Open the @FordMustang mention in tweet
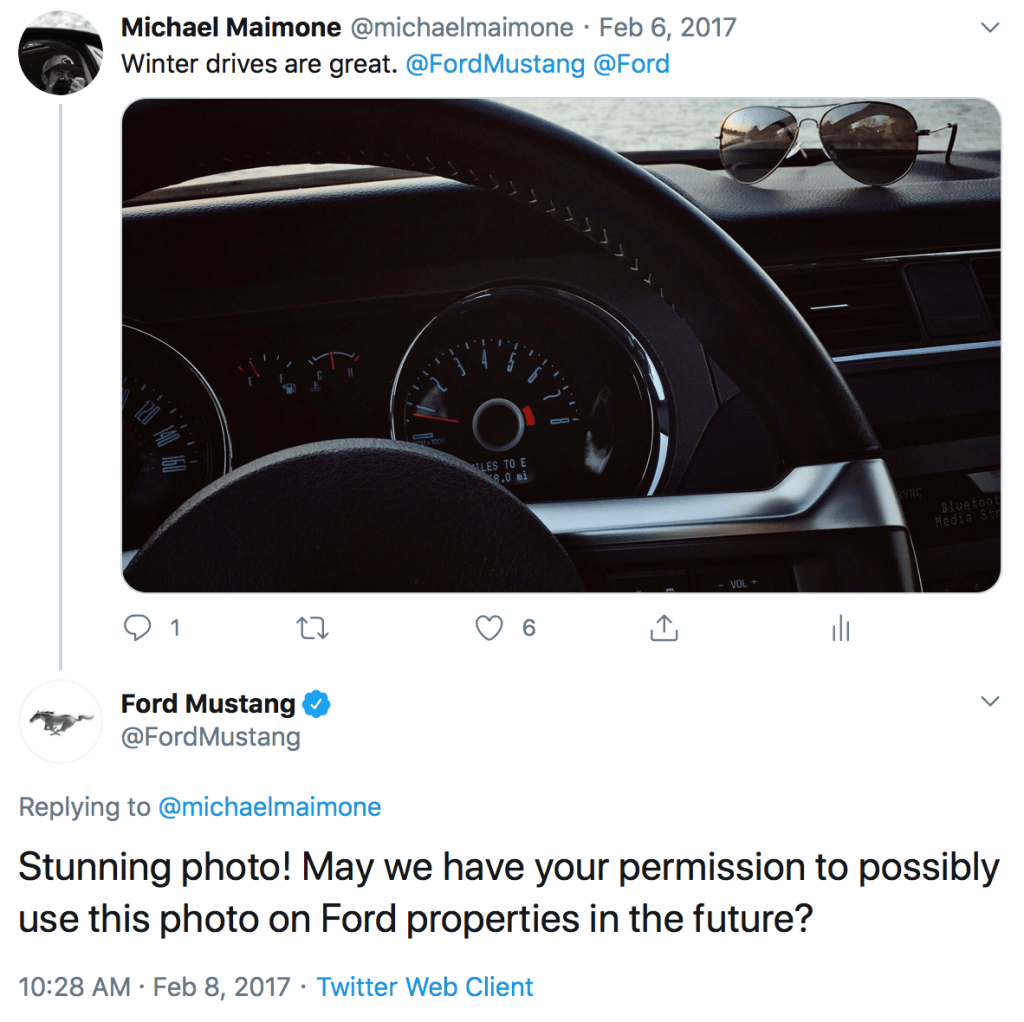The height and width of the screenshot is (1022, 1024). coord(495,65)
